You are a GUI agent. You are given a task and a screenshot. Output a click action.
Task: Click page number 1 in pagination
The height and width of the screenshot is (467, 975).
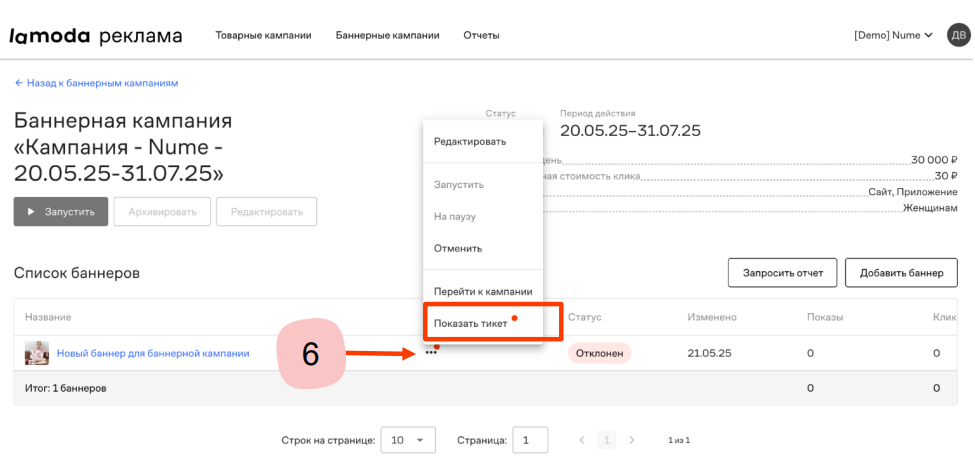[x=606, y=440]
